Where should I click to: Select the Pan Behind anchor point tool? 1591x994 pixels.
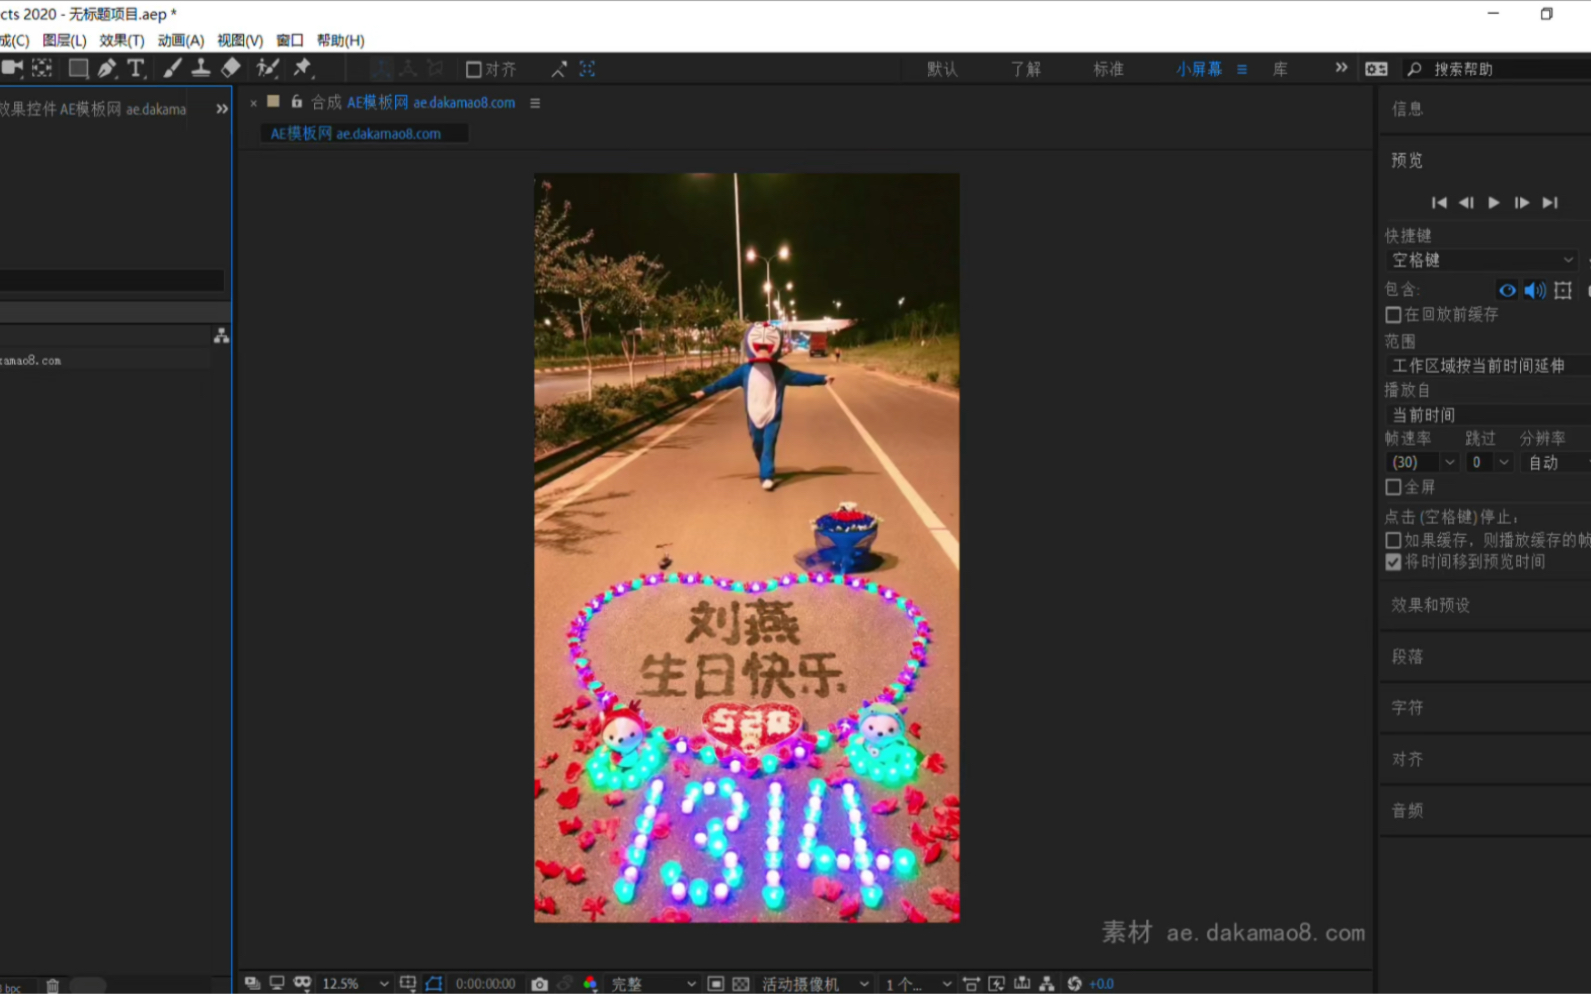42,68
